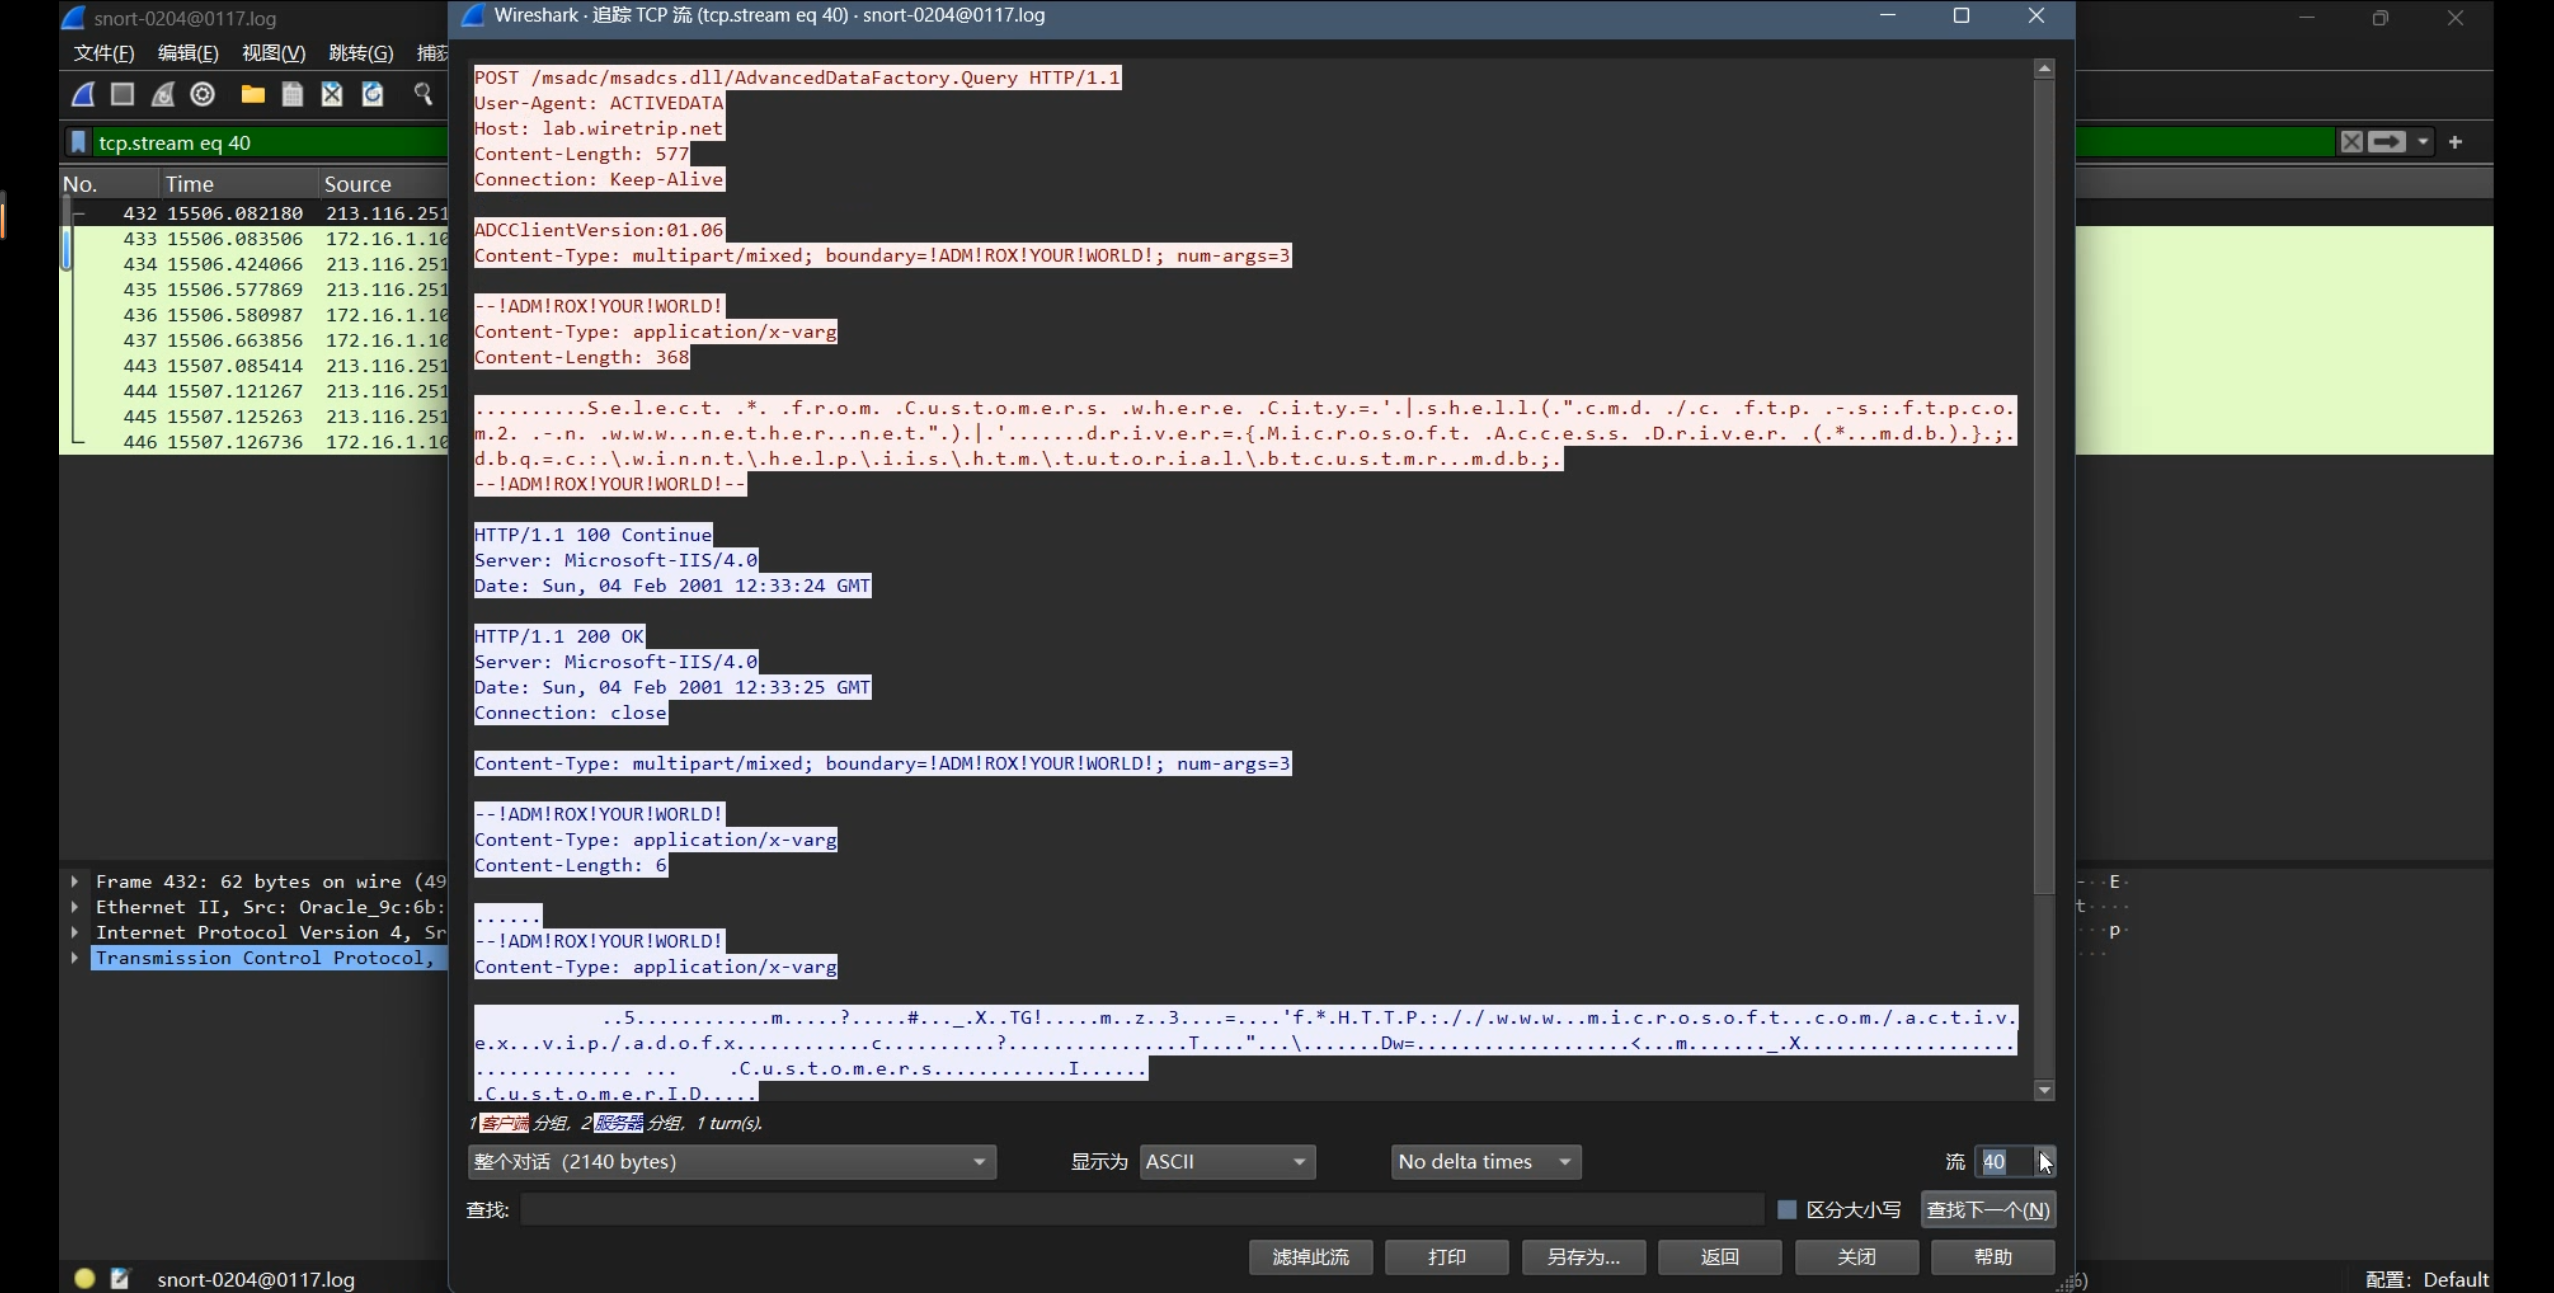Open the ASCII display format dropdown

[x=1226, y=1162]
